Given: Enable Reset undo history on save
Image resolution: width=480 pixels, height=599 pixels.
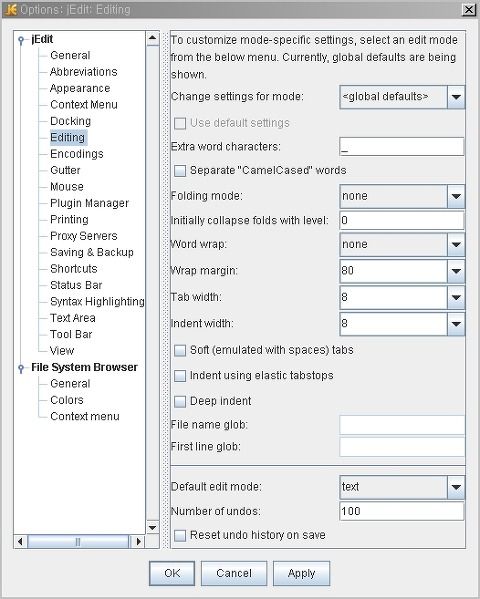Looking at the screenshot, I should click(x=180, y=535).
